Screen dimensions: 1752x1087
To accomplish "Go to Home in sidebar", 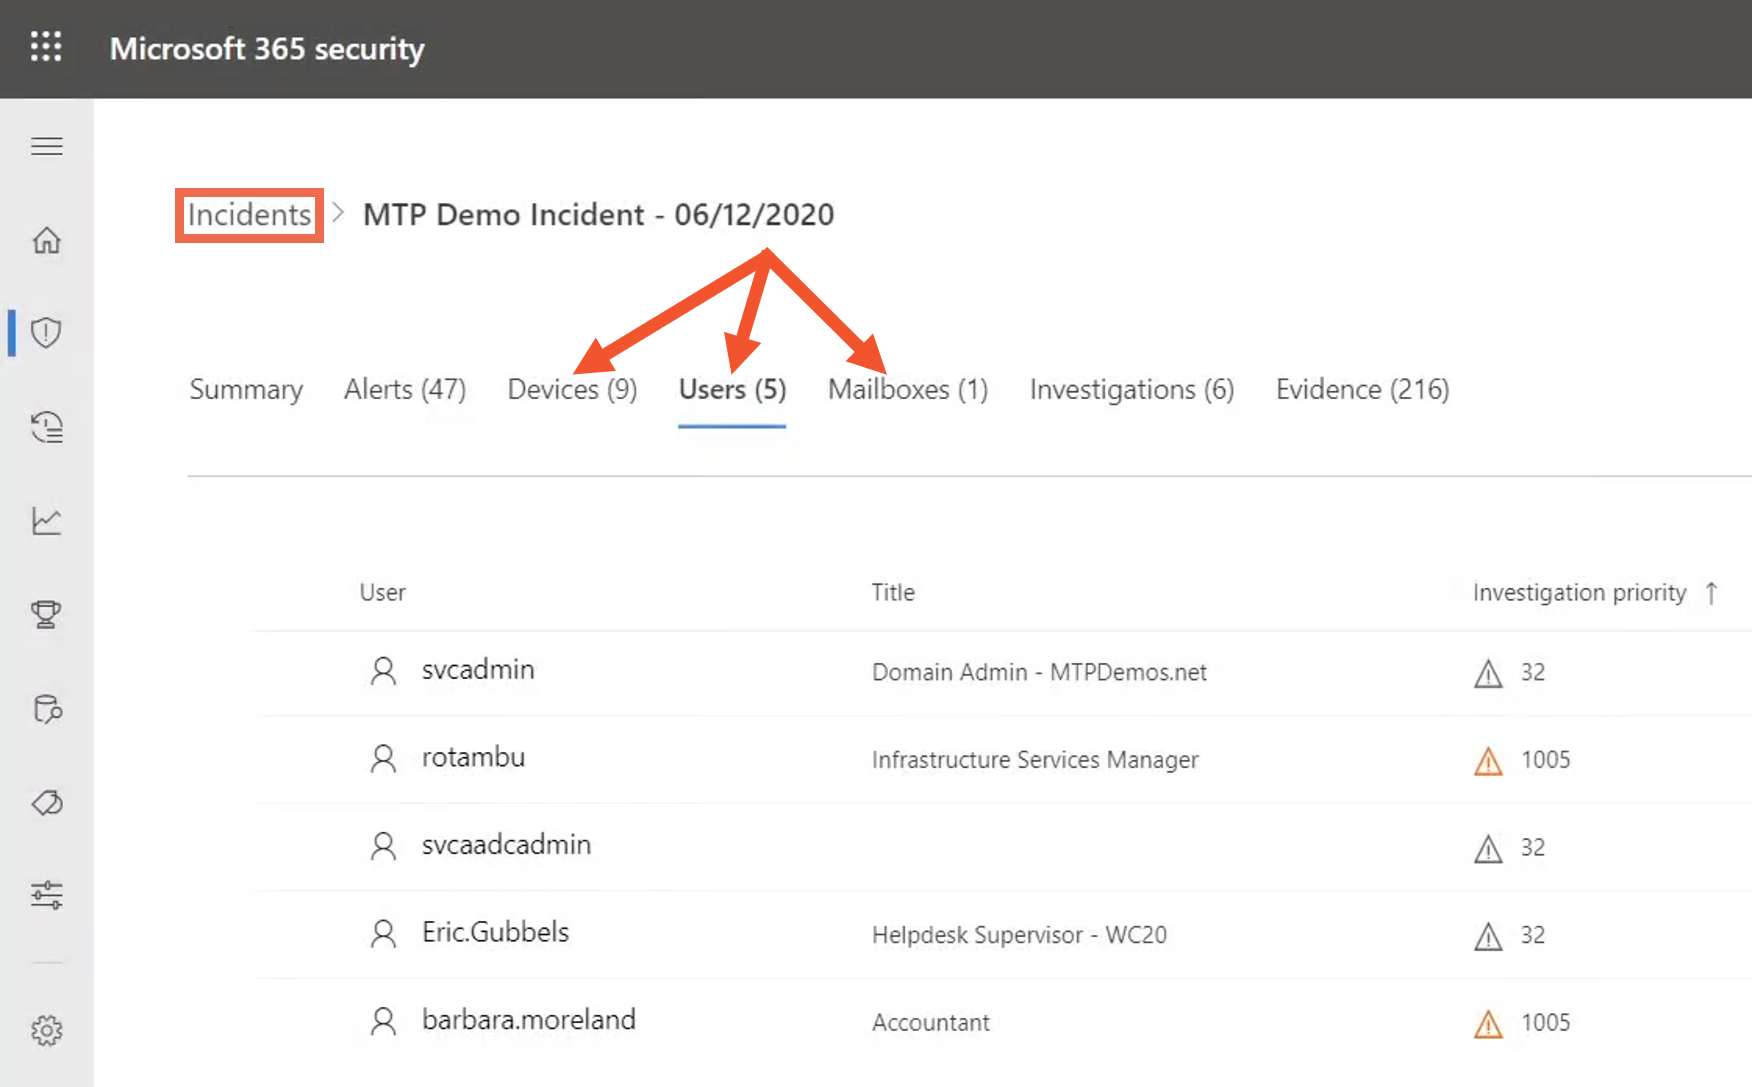I will click(x=47, y=240).
